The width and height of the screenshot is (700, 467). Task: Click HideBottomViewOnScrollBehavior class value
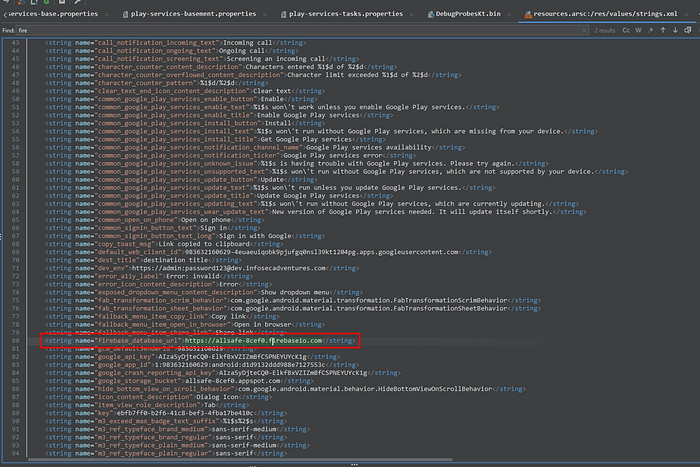(365, 389)
